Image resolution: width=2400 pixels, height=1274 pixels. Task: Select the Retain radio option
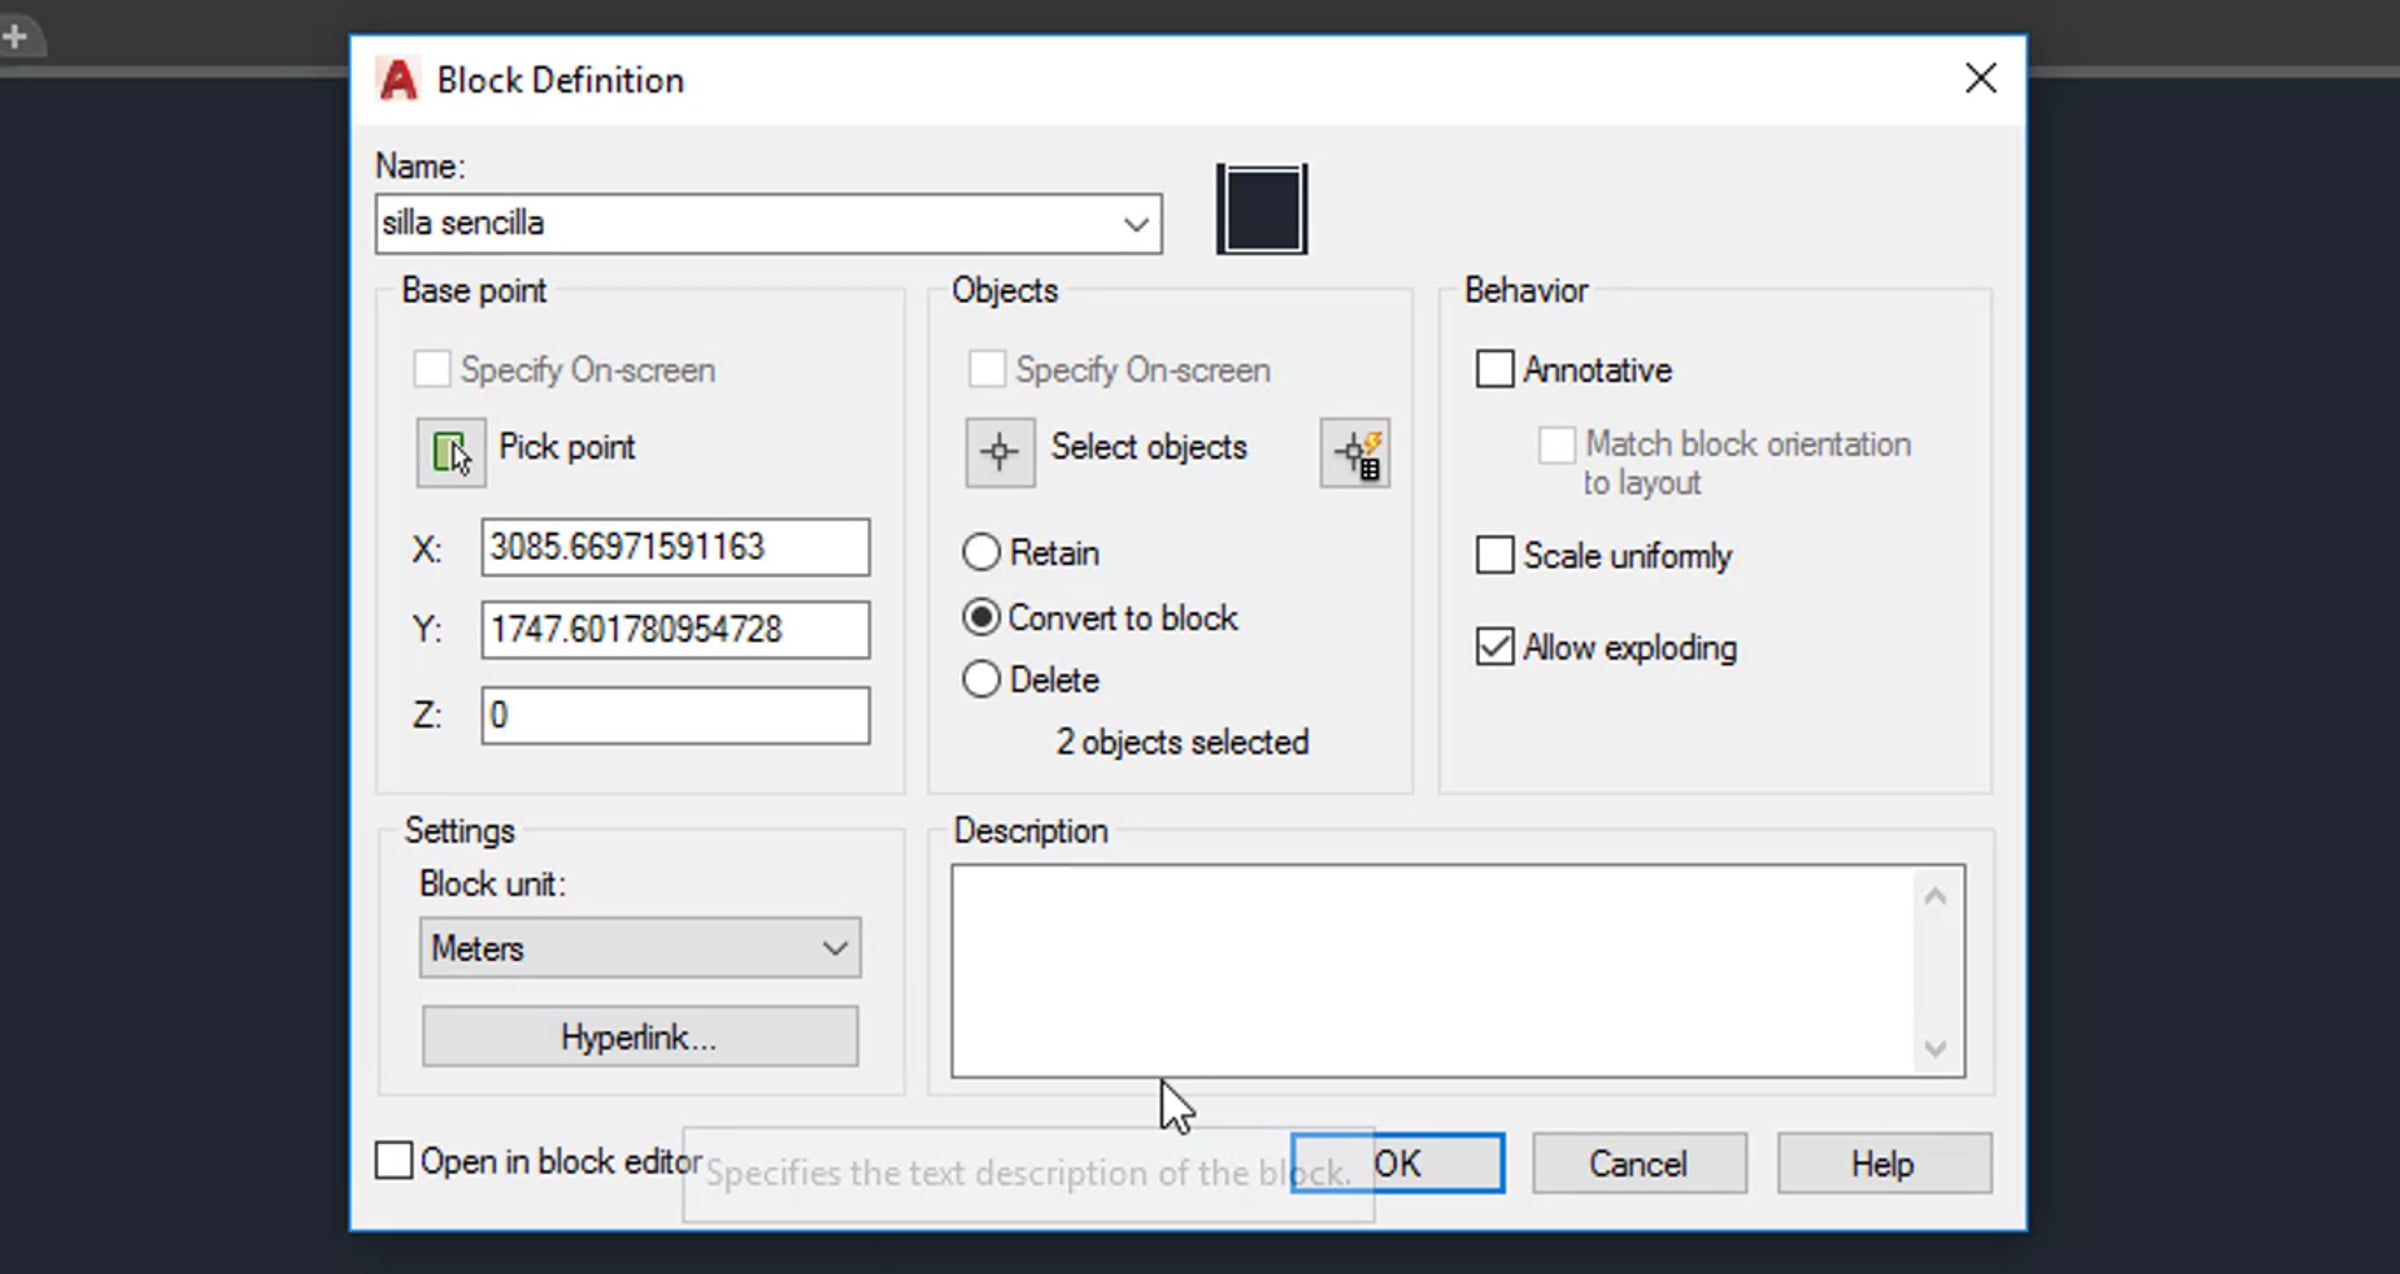pos(981,552)
